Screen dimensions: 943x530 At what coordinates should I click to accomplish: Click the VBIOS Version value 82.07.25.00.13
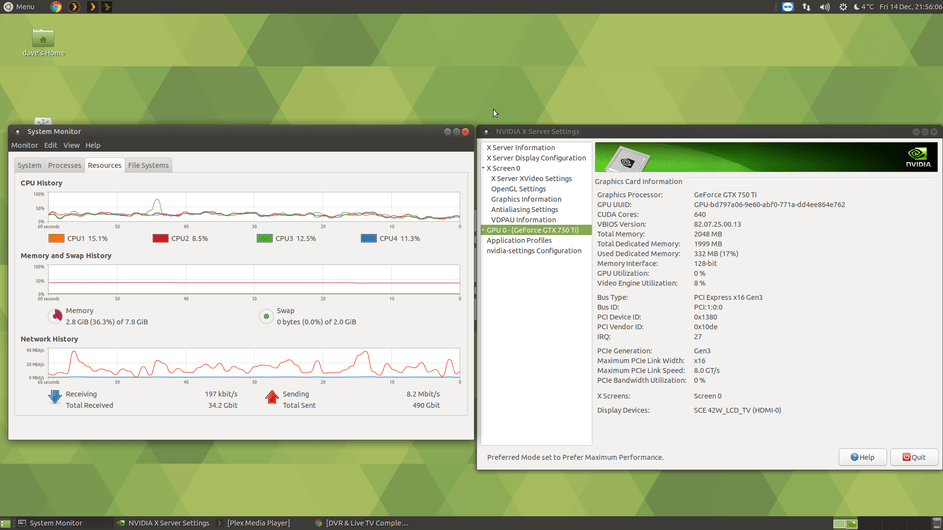point(717,224)
